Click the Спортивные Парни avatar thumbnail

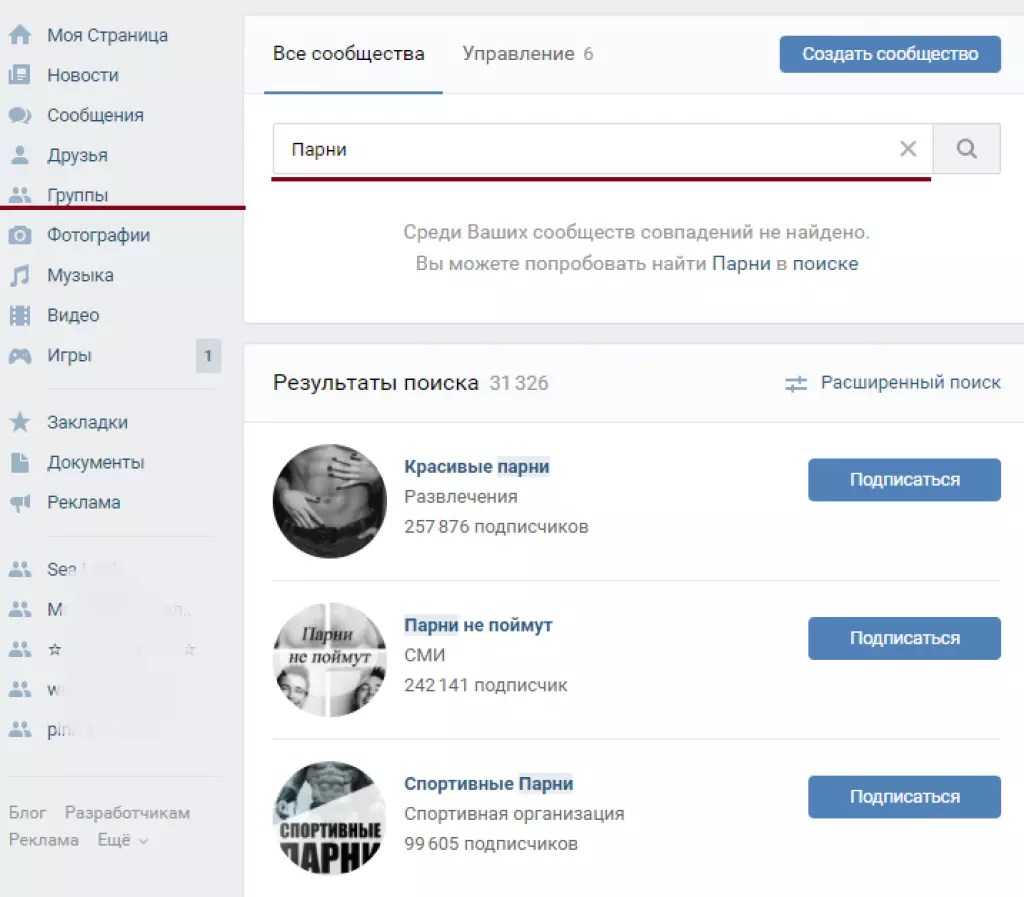point(329,817)
